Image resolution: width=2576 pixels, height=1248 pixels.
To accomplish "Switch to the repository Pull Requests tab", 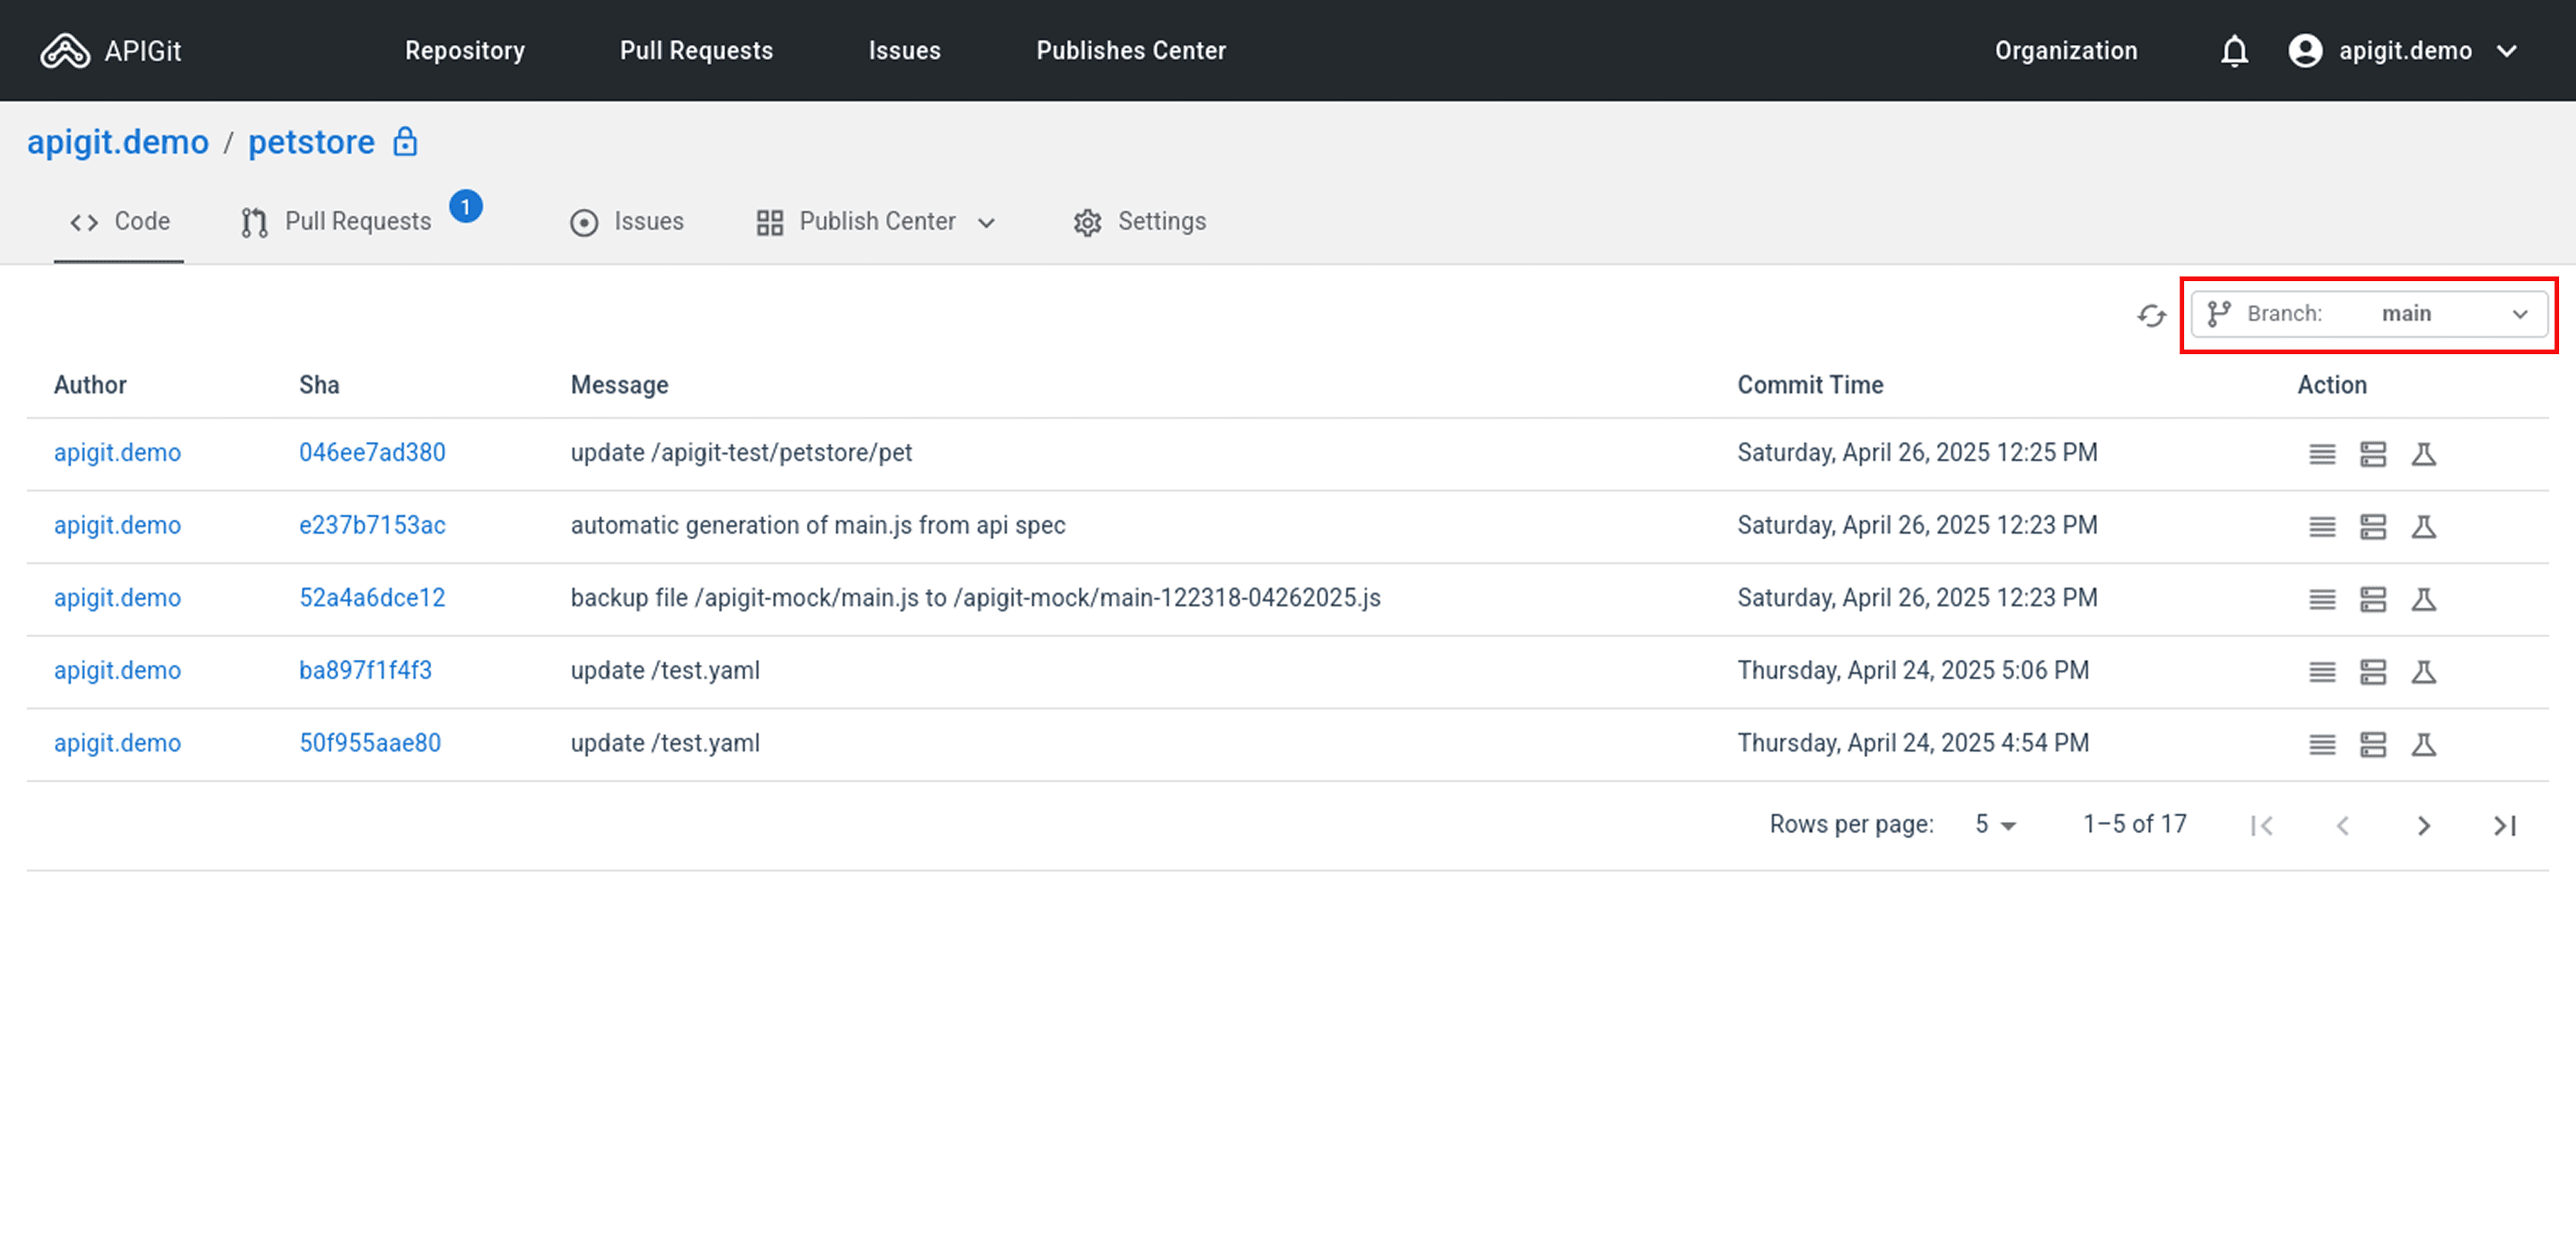I will pos(337,222).
